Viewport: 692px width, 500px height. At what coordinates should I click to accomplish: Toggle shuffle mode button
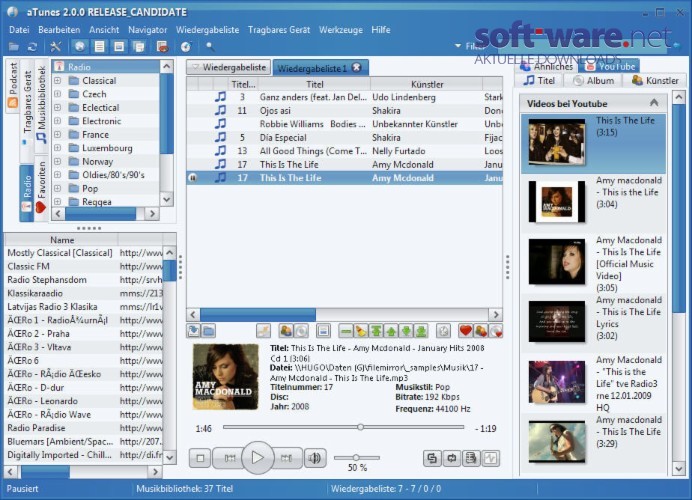click(x=432, y=458)
